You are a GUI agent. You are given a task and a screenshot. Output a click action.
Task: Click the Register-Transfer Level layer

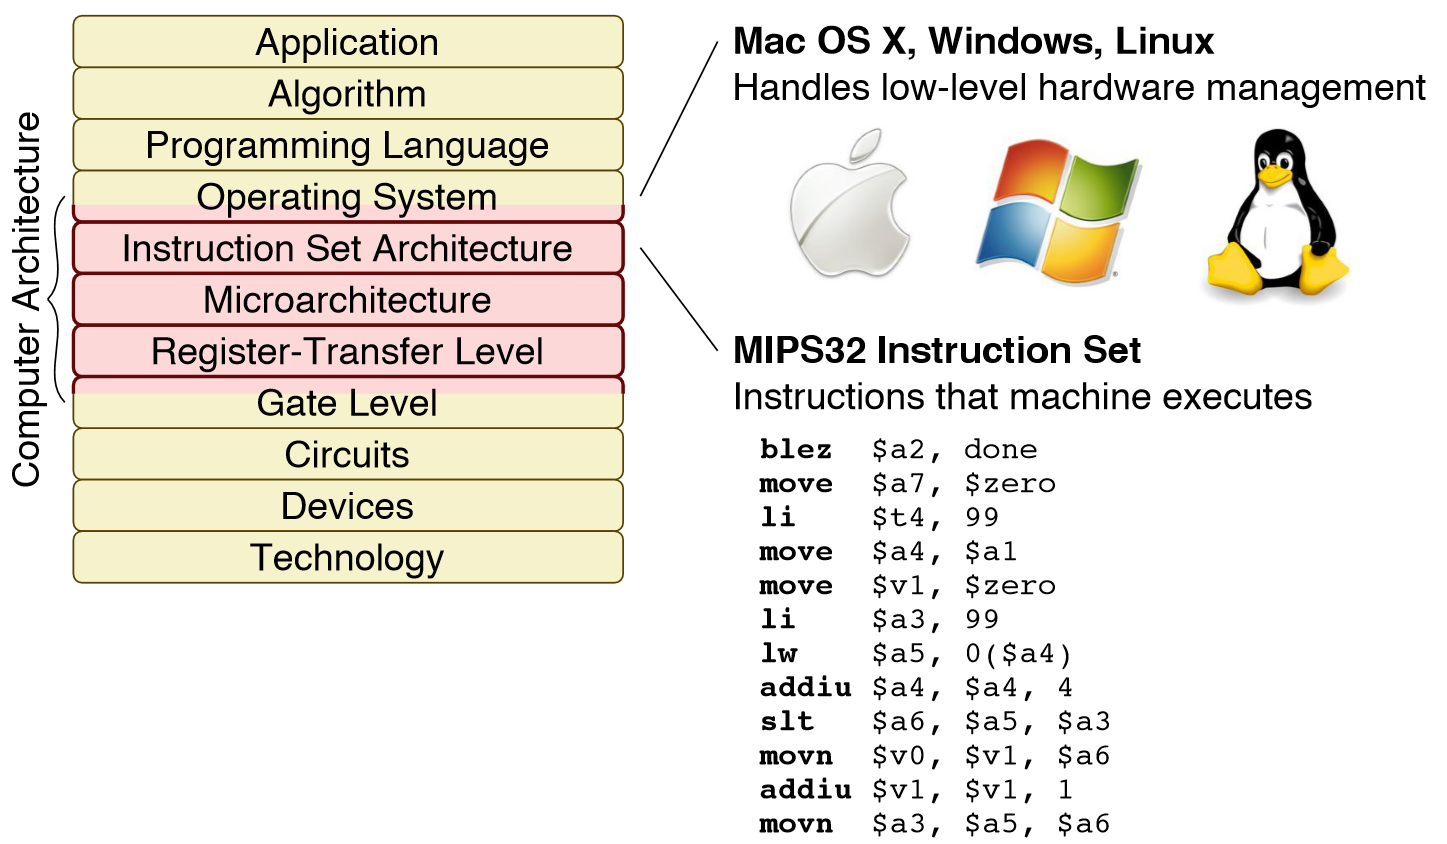click(348, 352)
